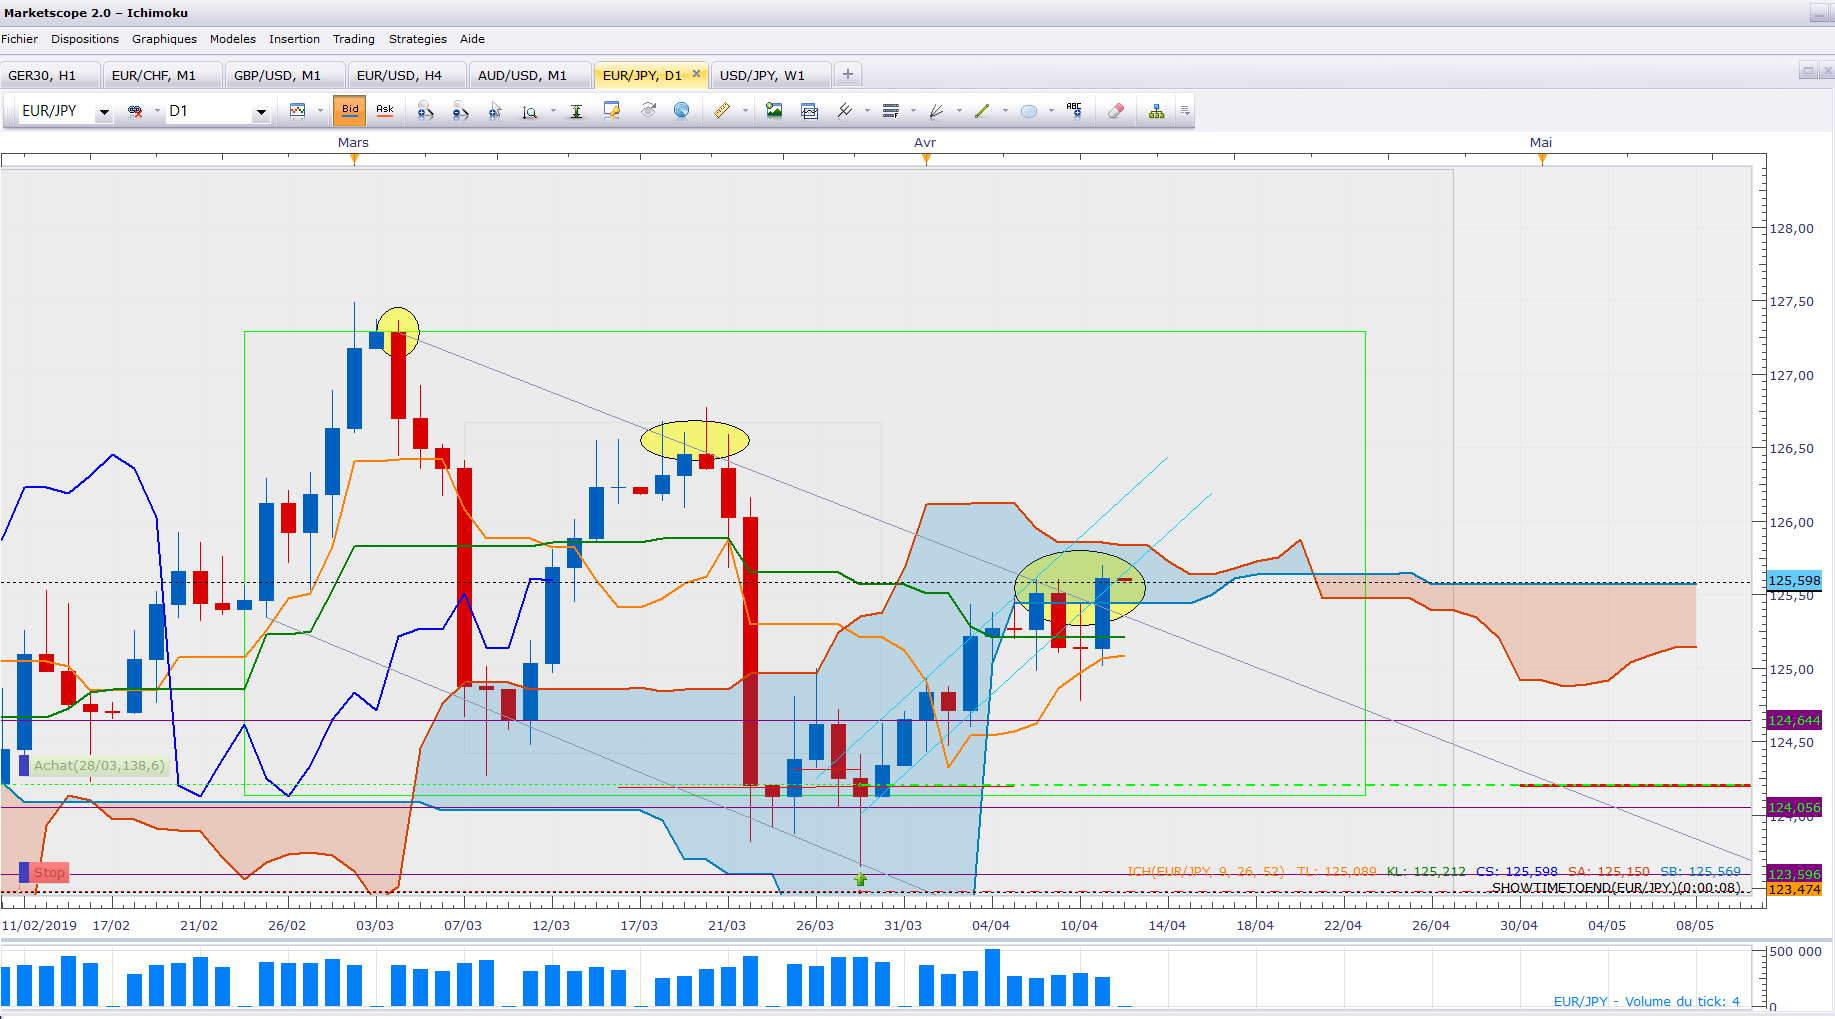Open the EUR/JPY symbol dropdown
This screenshot has width=1835, height=1019.
104,112
